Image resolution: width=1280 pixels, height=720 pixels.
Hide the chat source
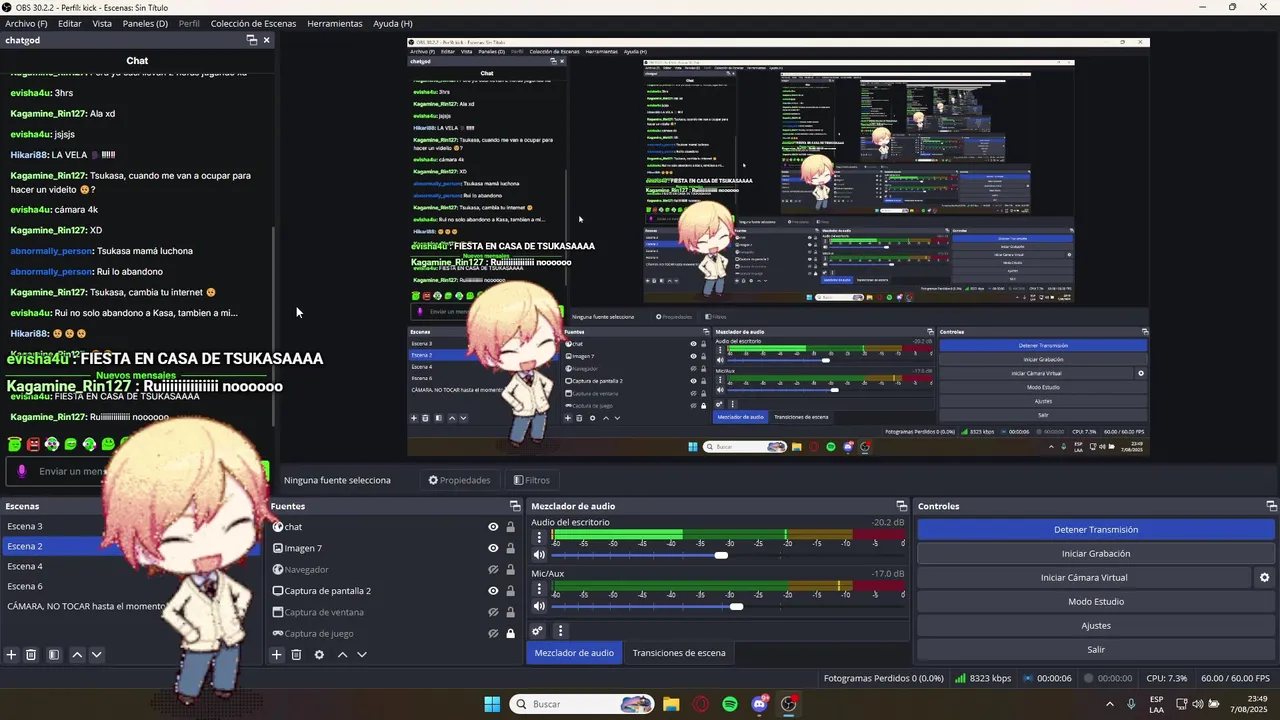pyautogui.click(x=493, y=527)
